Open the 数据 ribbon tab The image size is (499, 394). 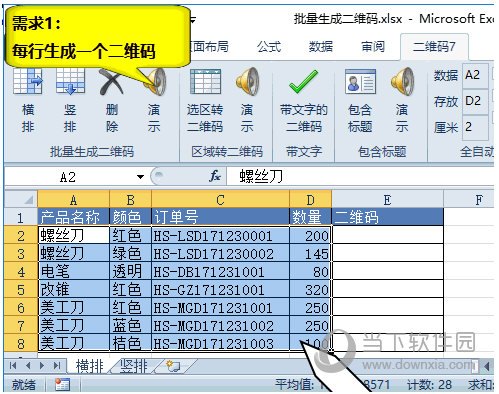[x=320, y=47]
